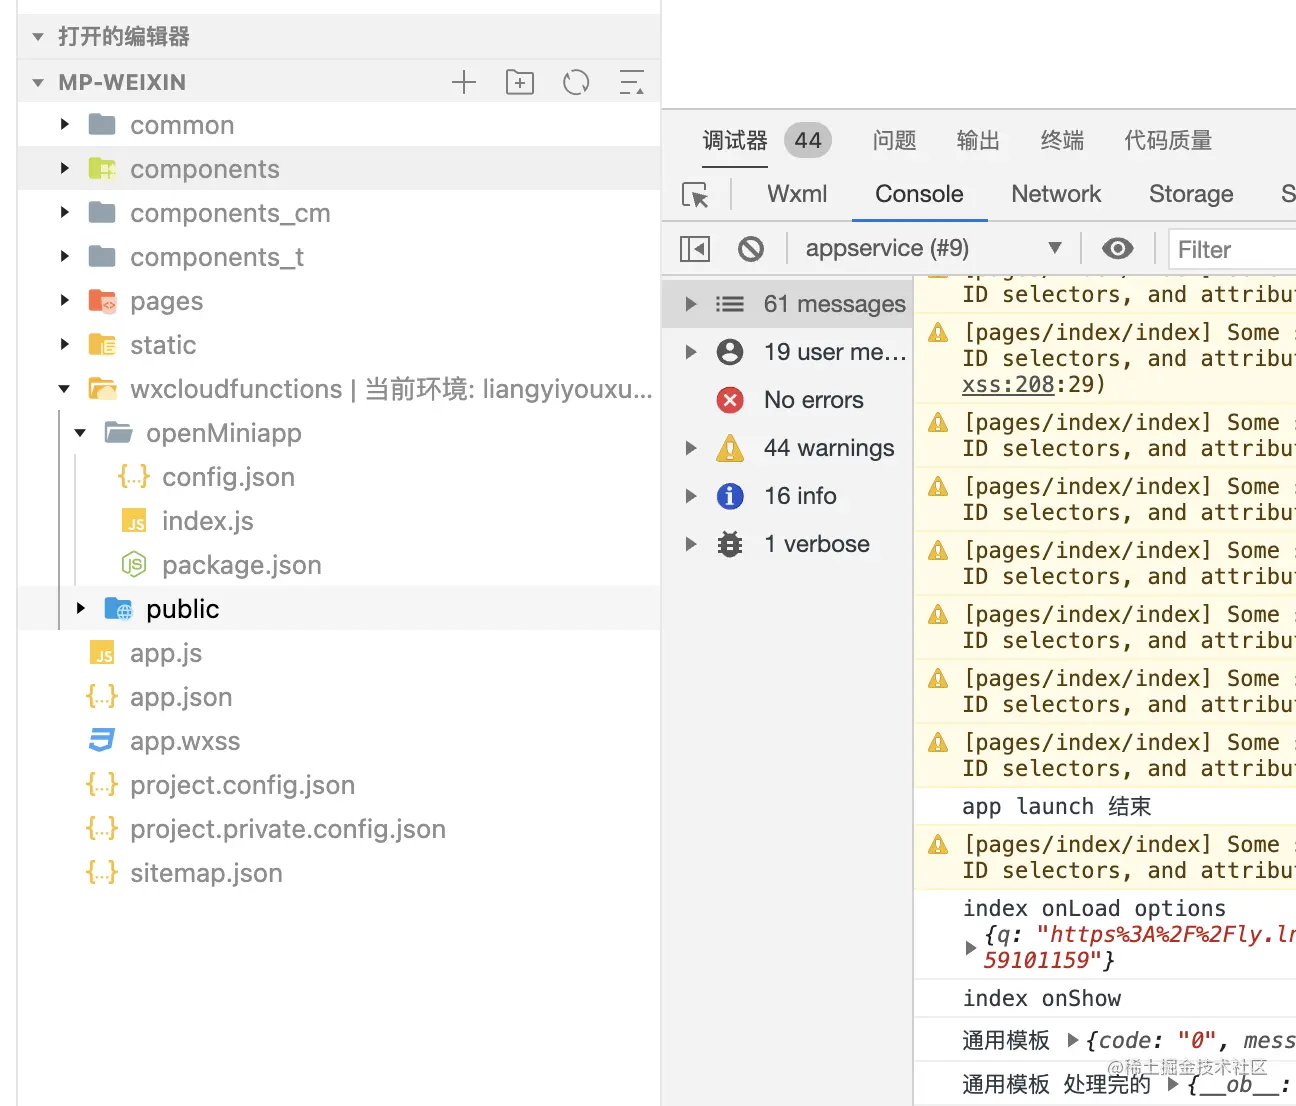Image resolution: width=1296 pixels, height=1106 pixels.
Task: Click the red No errors icon
Action: coord(730,400)
